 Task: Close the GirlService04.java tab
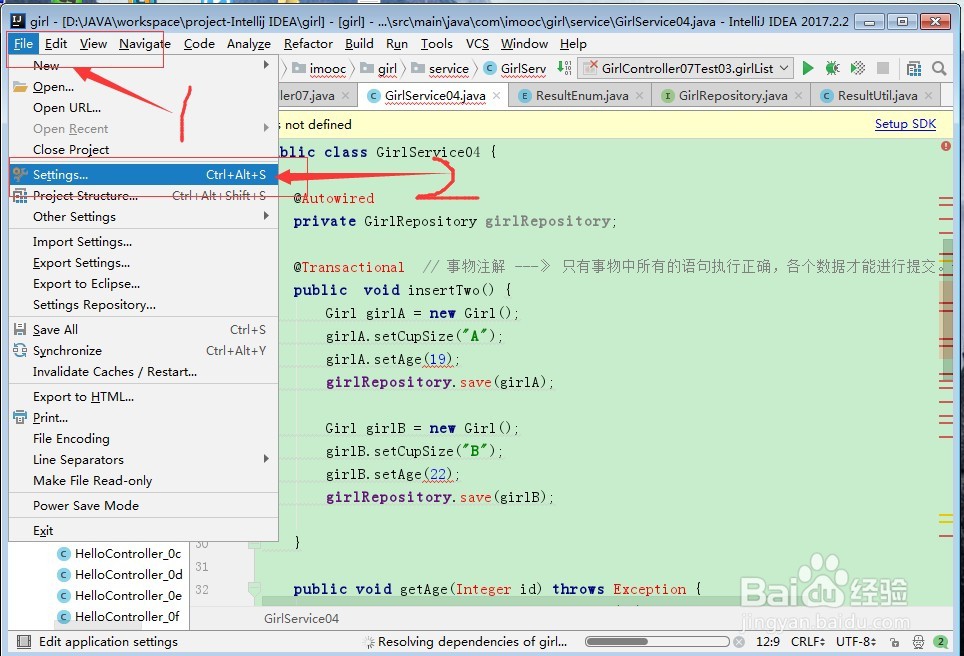click(x=496, y=95)
